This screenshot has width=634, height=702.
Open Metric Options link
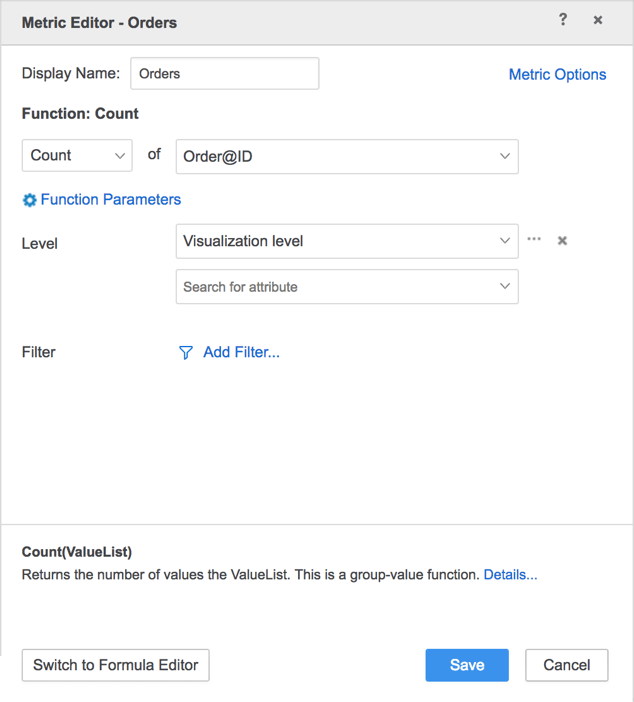[x=557, y=74]
